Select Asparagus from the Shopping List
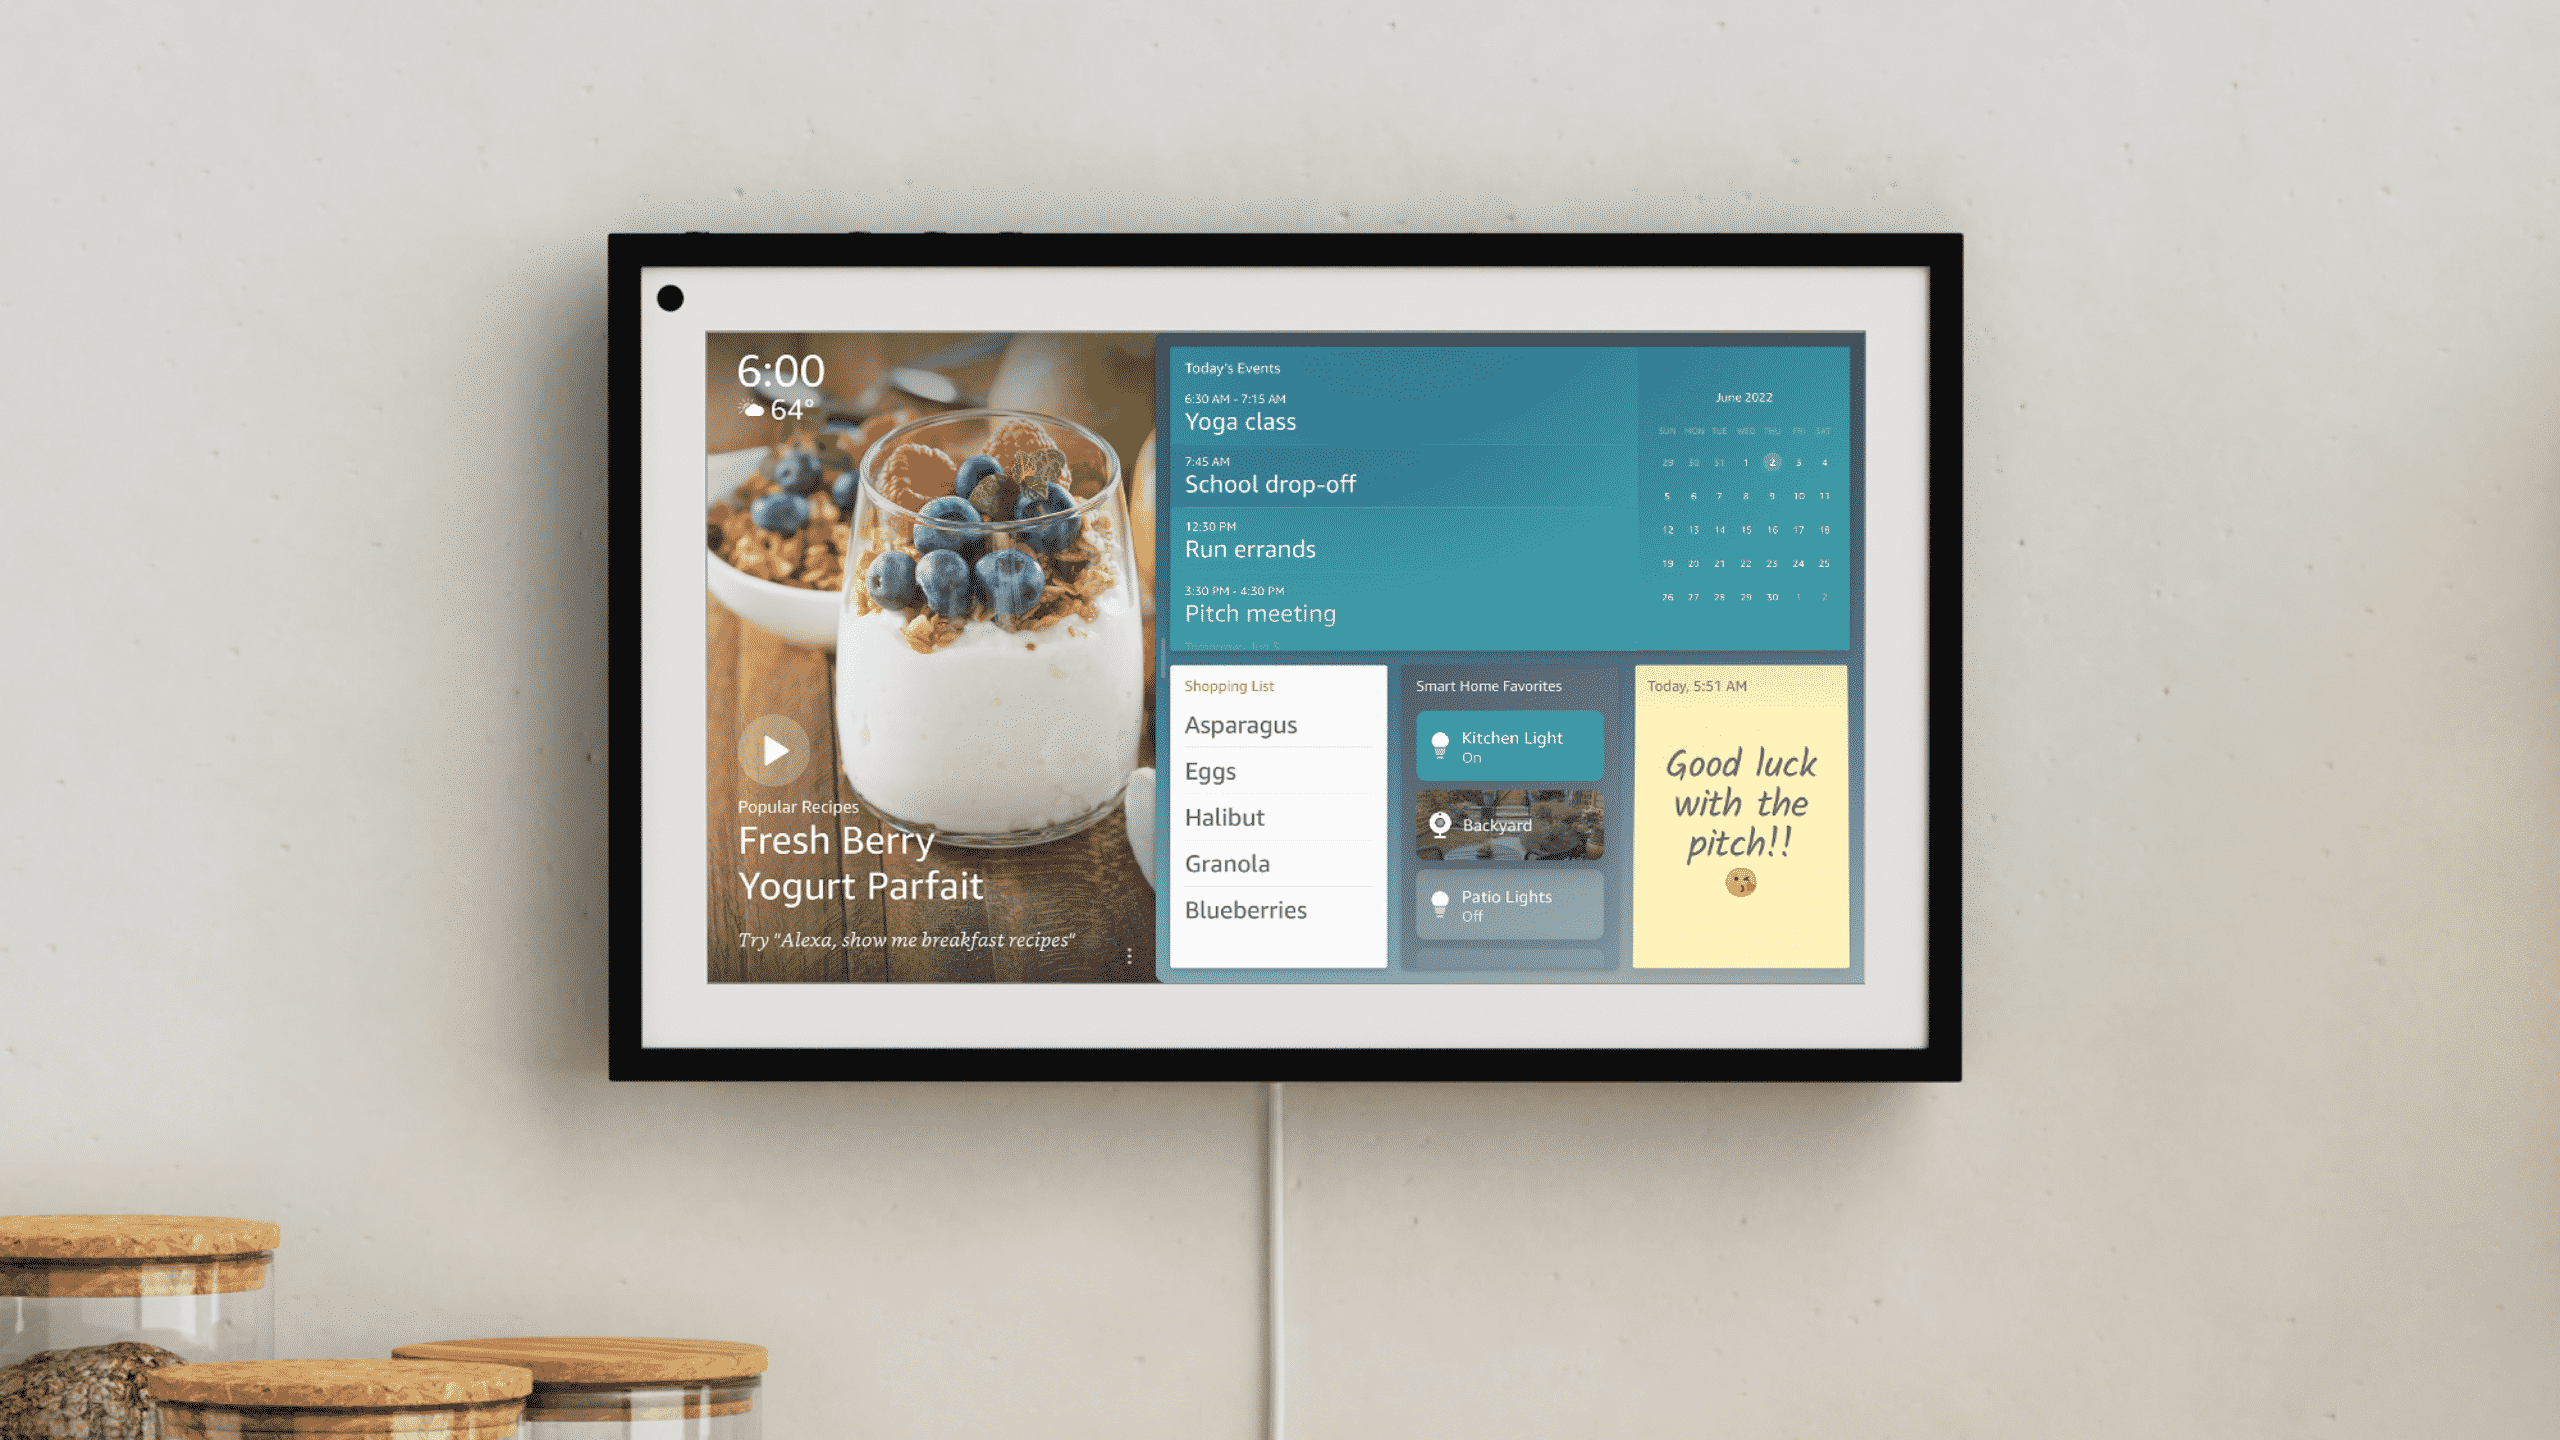Image resolution: width=2560 pixels, height=1440 pixels. click(x=1240, y=723)
